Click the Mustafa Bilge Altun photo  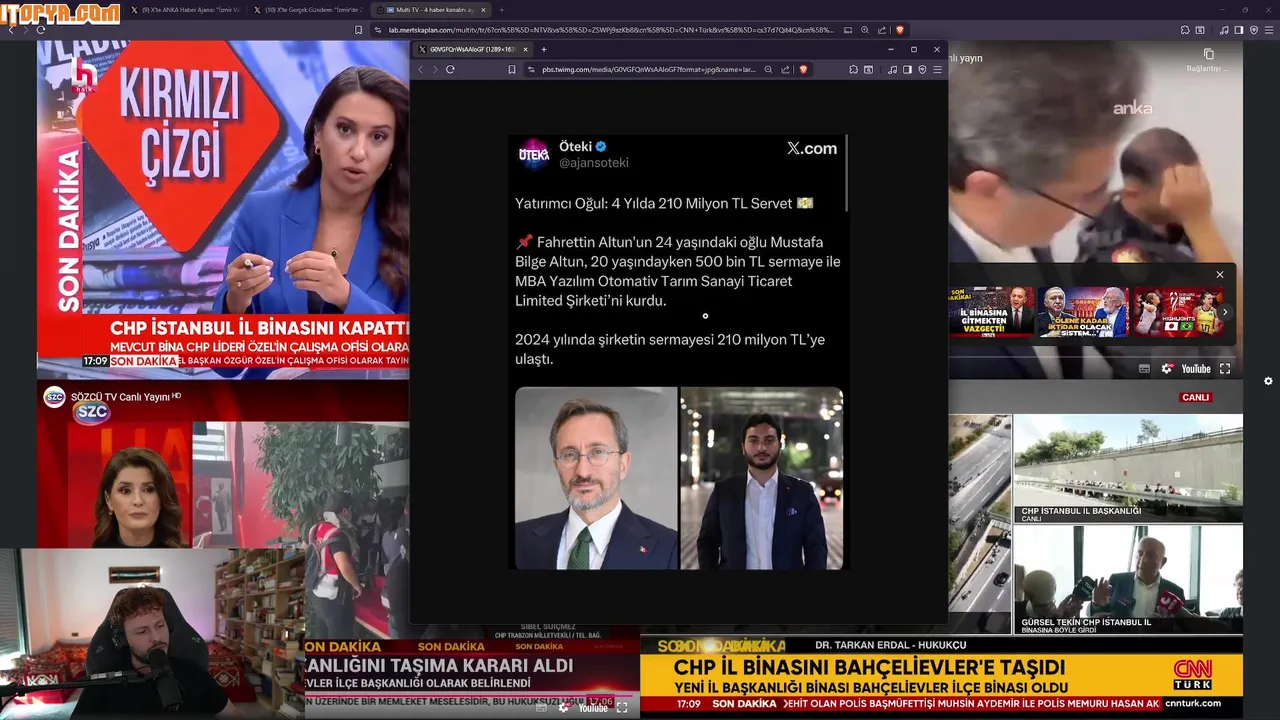(762, 478)
